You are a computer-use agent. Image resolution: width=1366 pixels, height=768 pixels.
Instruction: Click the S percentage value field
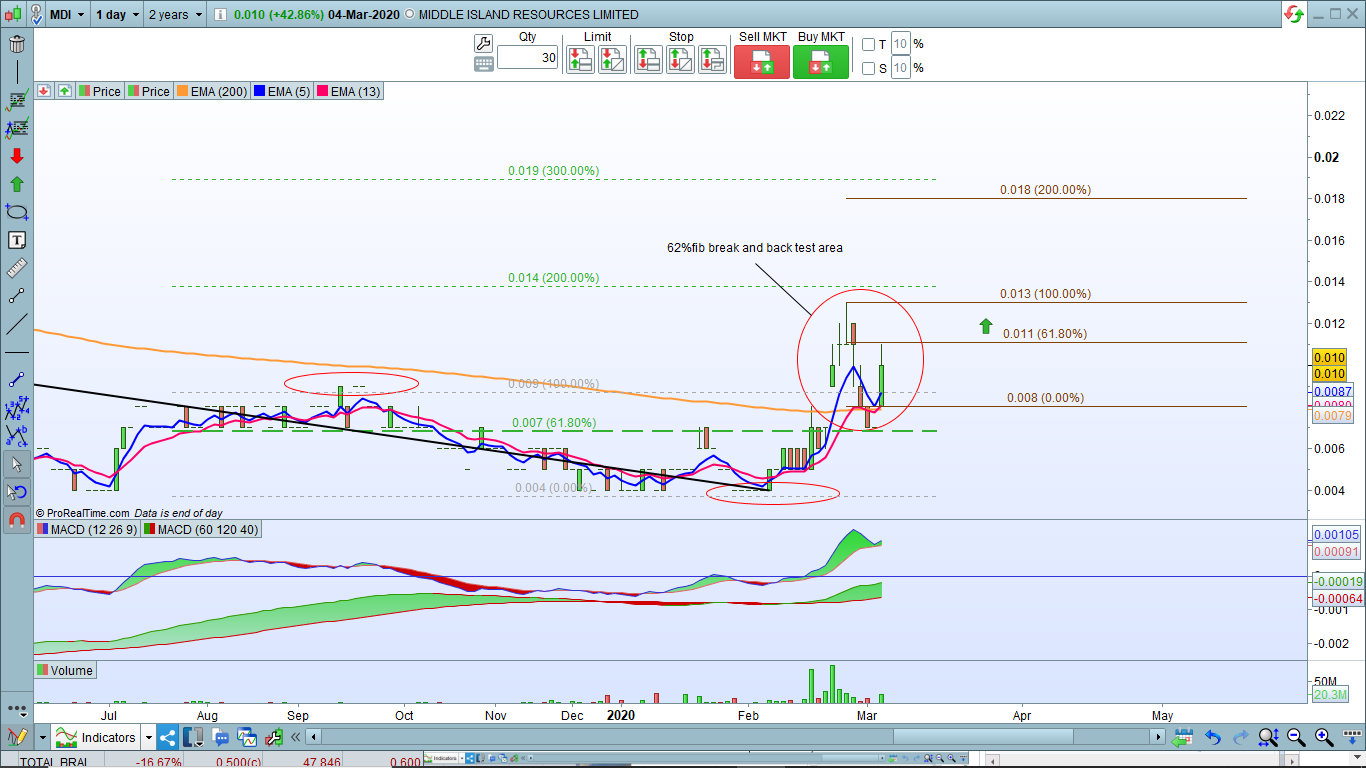point(901,68)
